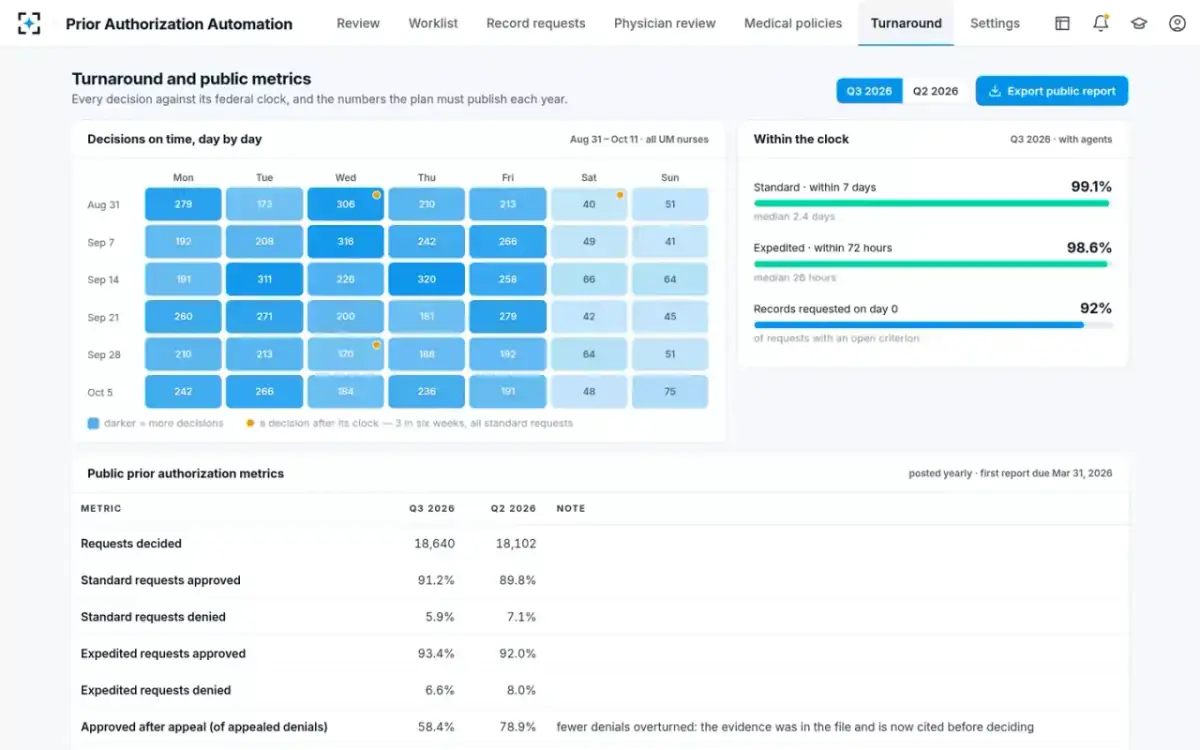
Task: Click the Requests decided row label
Action: pos(131,544)
